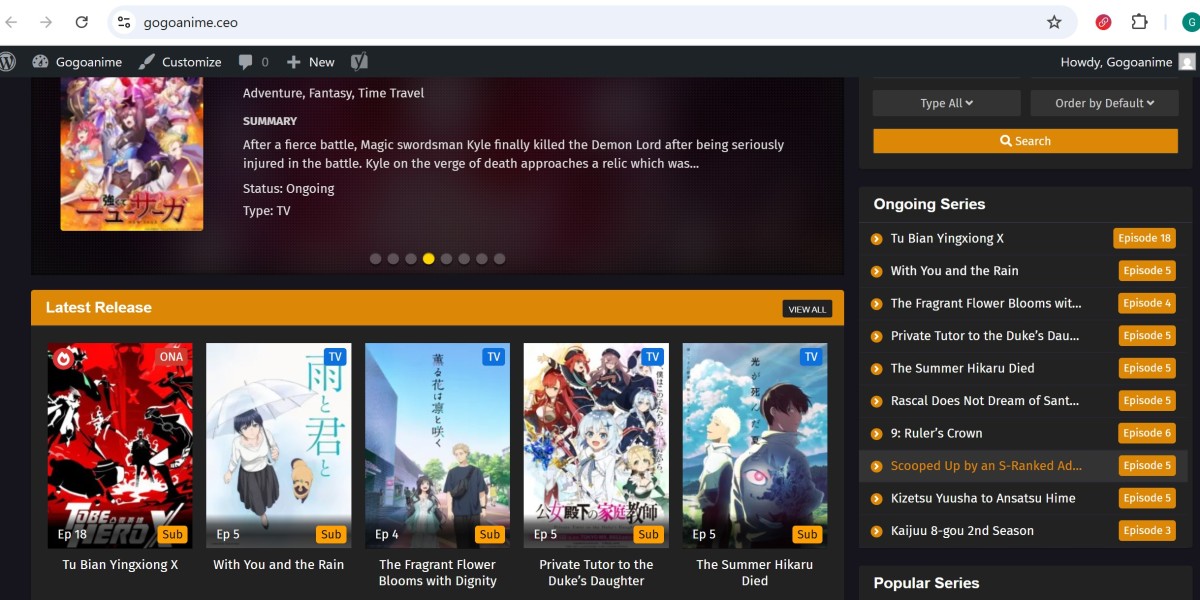Open The Fragrant Flower Blooms poster thumbnail
Viewport: 1200px width, 600px height.
point(438,446)
